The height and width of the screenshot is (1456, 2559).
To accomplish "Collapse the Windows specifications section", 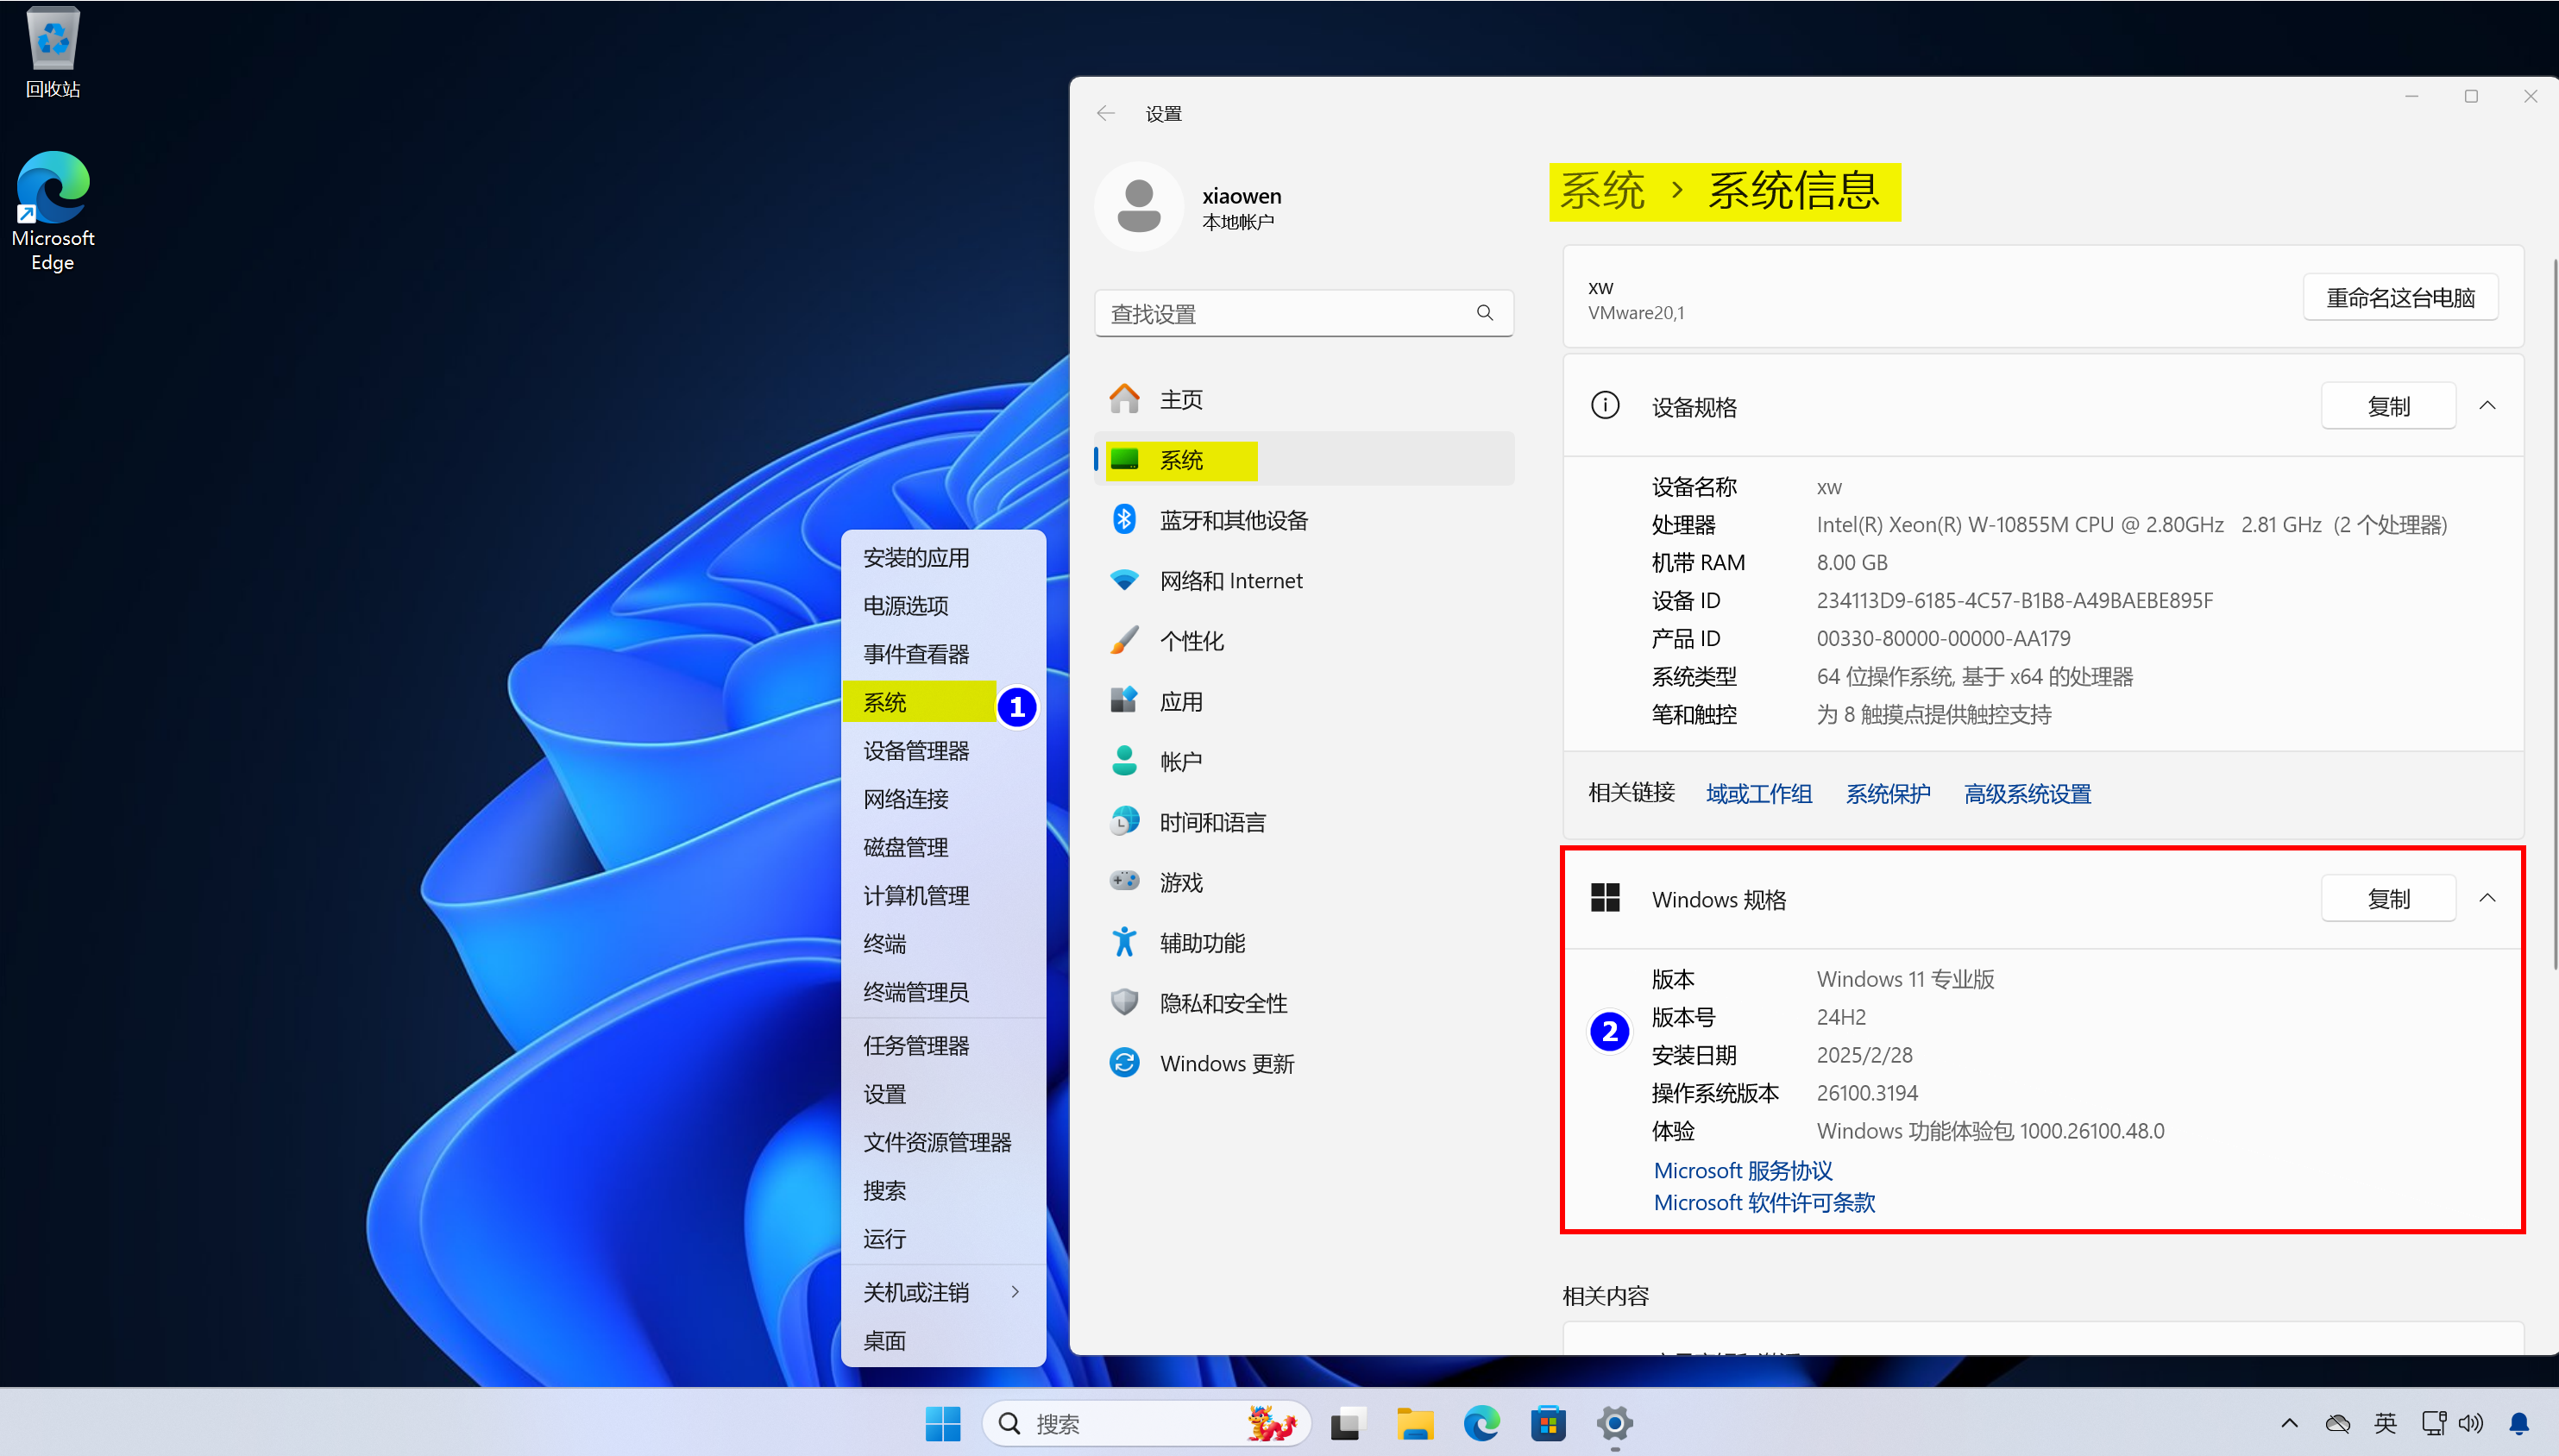I will [x=2487, y=898].
